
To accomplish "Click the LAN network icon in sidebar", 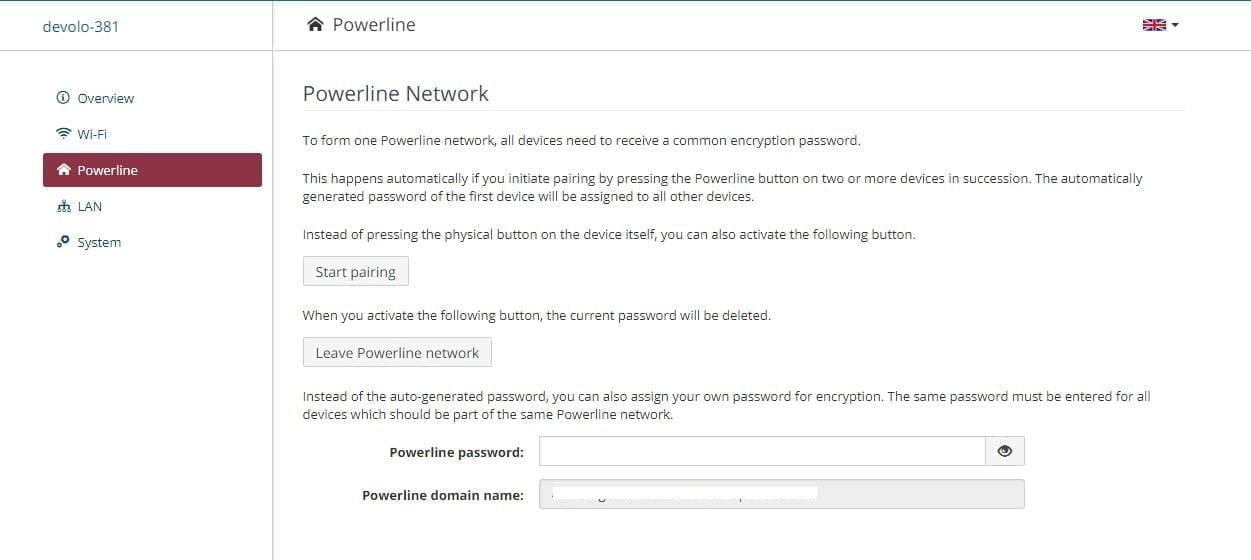I will (x=64, y=206).
